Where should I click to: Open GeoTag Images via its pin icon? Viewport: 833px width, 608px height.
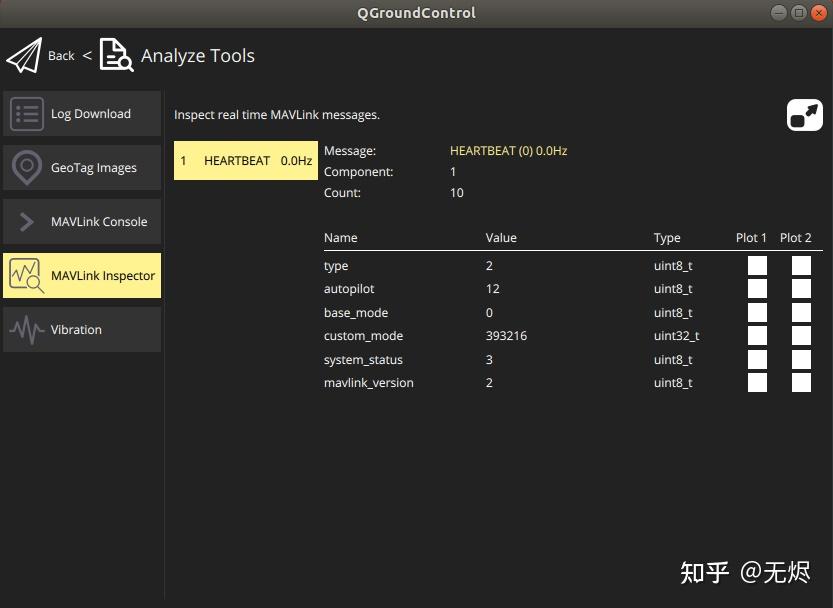[x=27, y=167]
